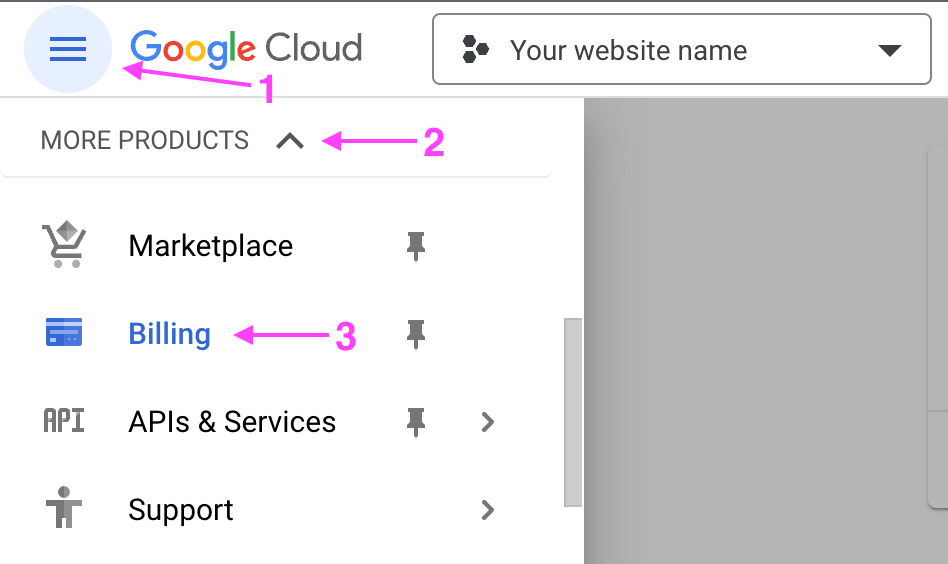Image resolution: width=948 pixels, height=564 pixels.
Task: Select Billing from the menu
Action: [x=170, y=334]
